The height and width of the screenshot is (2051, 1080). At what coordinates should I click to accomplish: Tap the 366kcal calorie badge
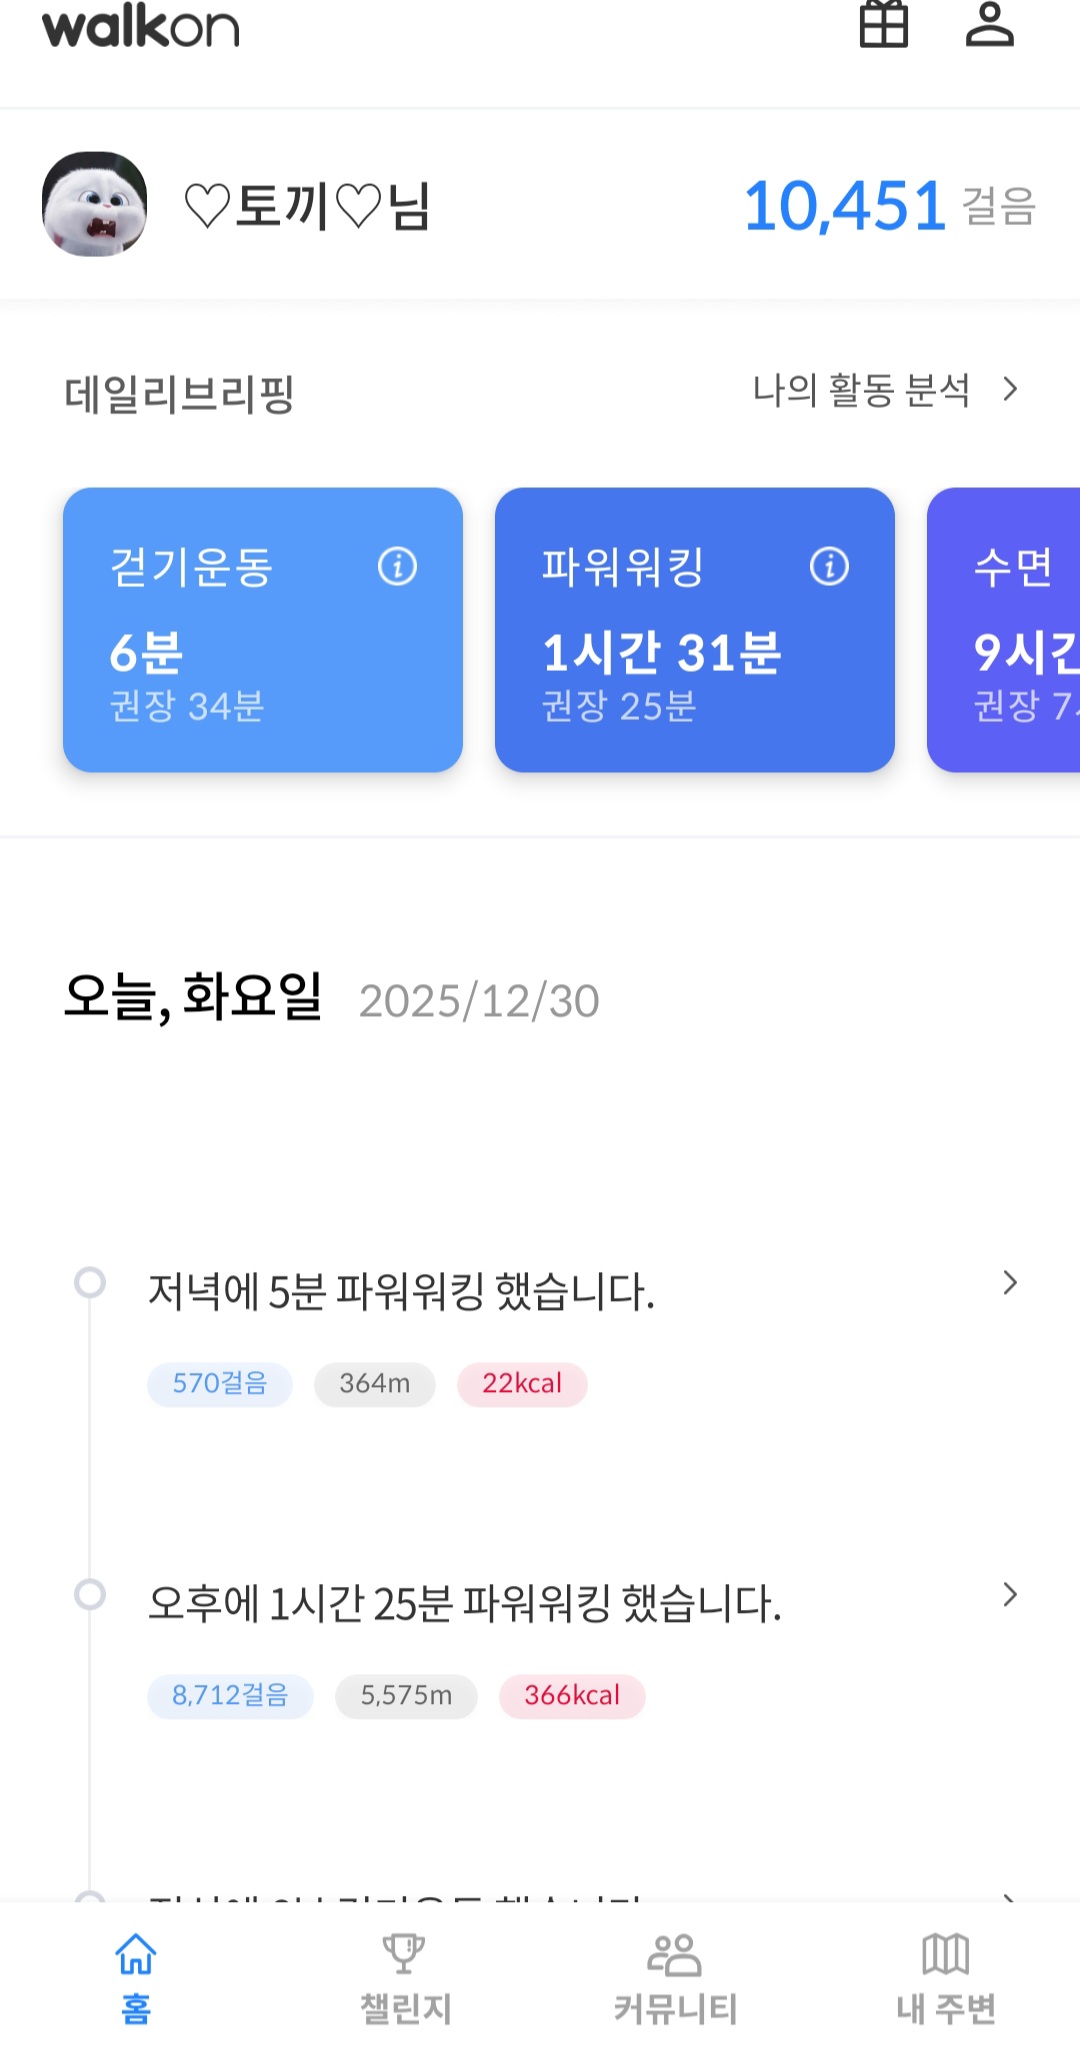coord(572,1696)
